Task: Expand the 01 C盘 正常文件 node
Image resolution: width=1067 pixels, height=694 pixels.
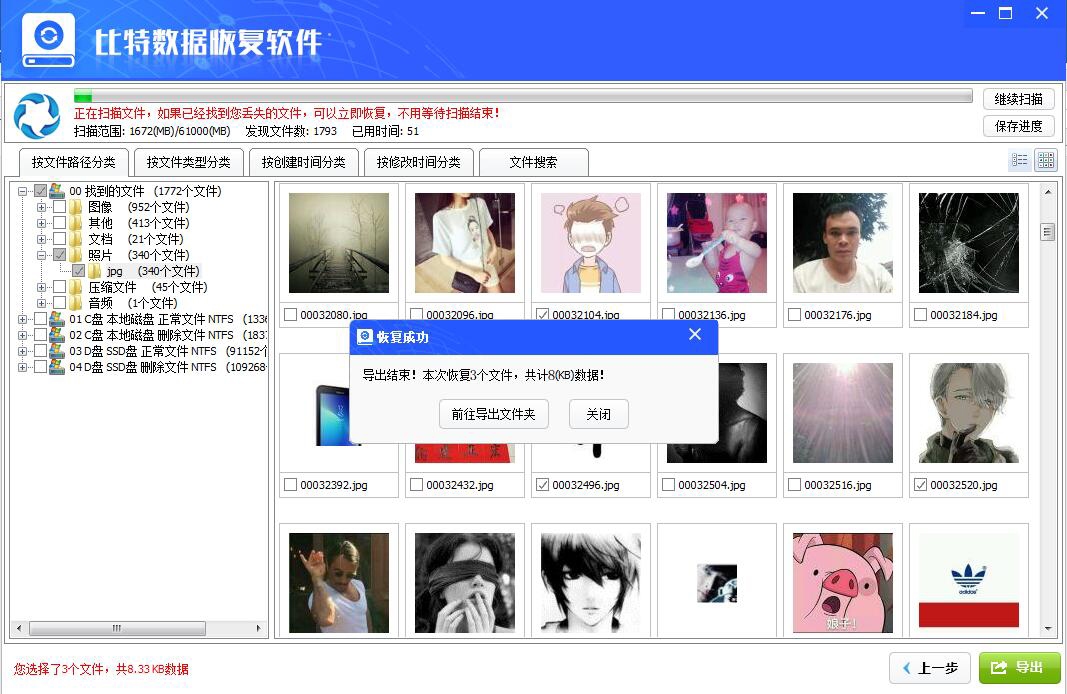Action: click(22, 318)
